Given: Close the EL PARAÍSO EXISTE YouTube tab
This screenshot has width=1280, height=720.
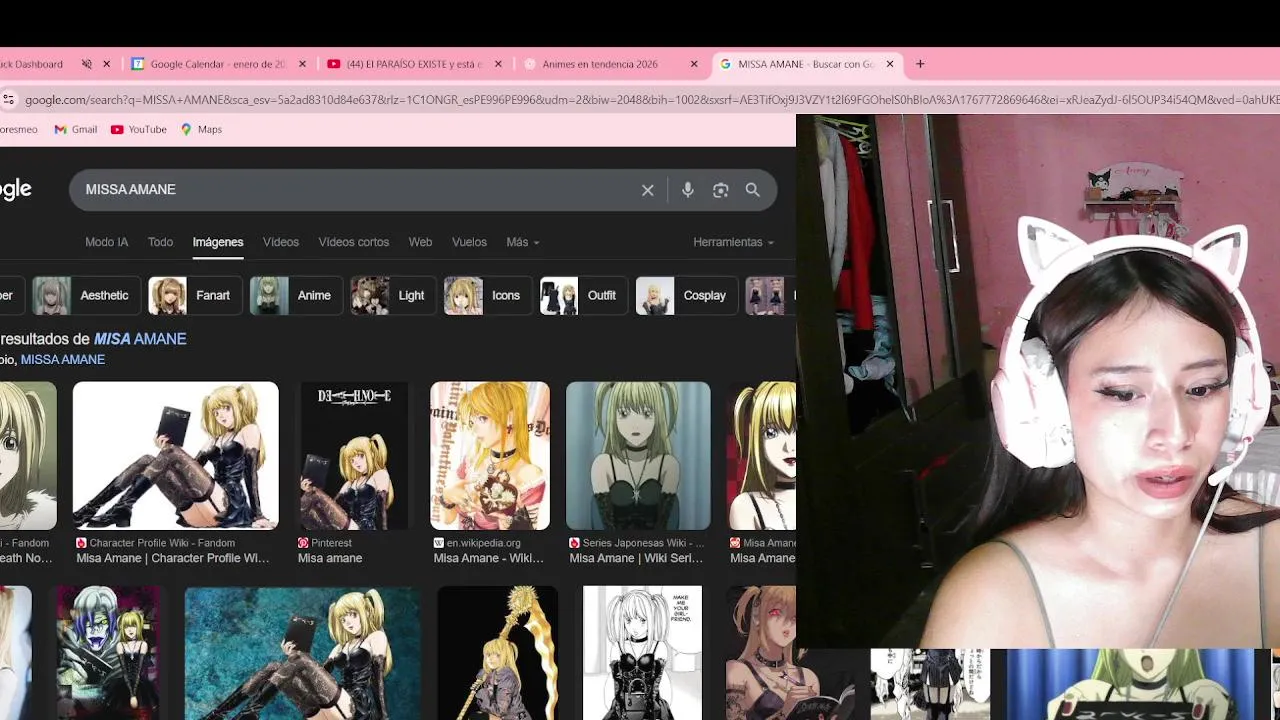Looking at the screenshot, I should point(498,64).
